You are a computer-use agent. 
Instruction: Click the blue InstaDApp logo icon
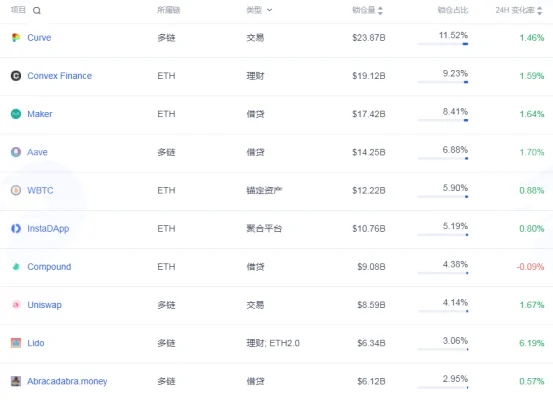coord(16,228)
